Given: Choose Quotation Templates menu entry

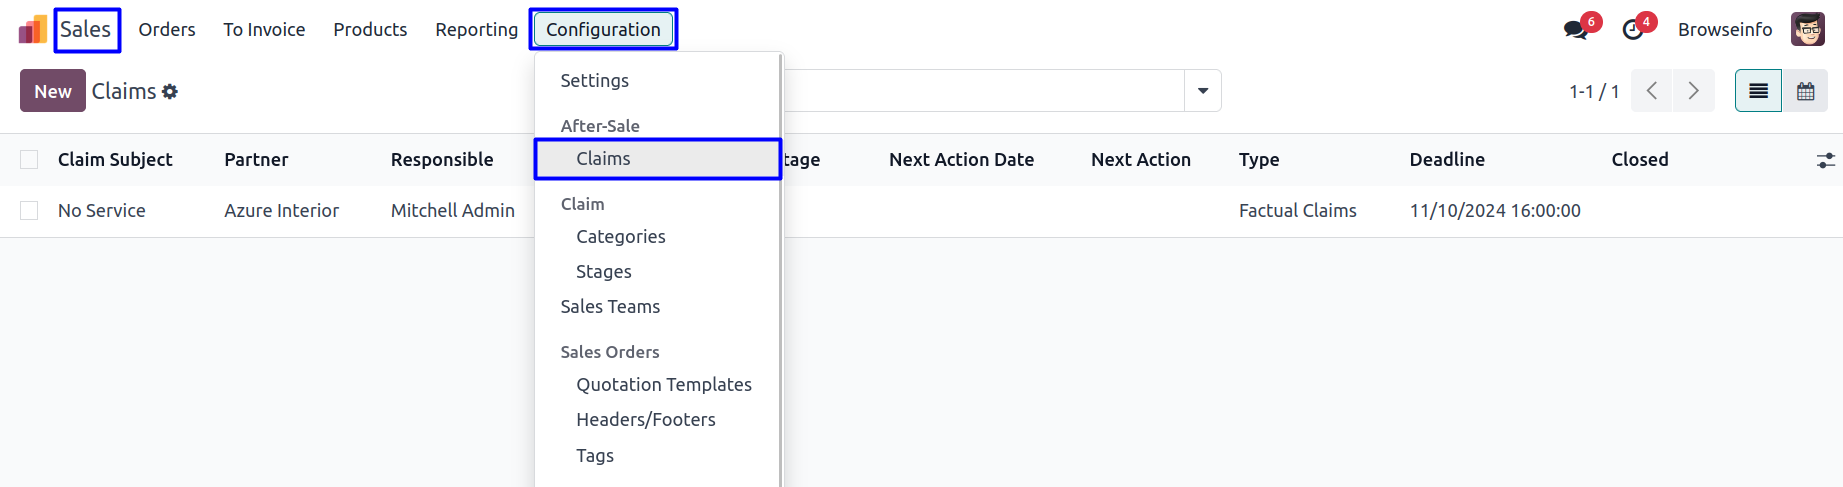Looking at the screenshot, I should [x=664, y=385].
